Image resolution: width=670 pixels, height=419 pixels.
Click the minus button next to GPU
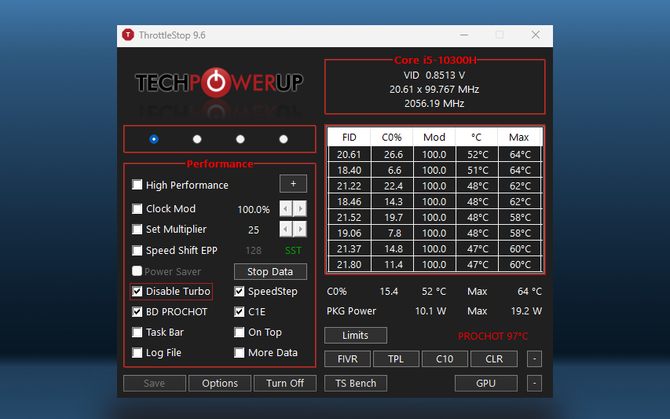(x=535, y=384)
